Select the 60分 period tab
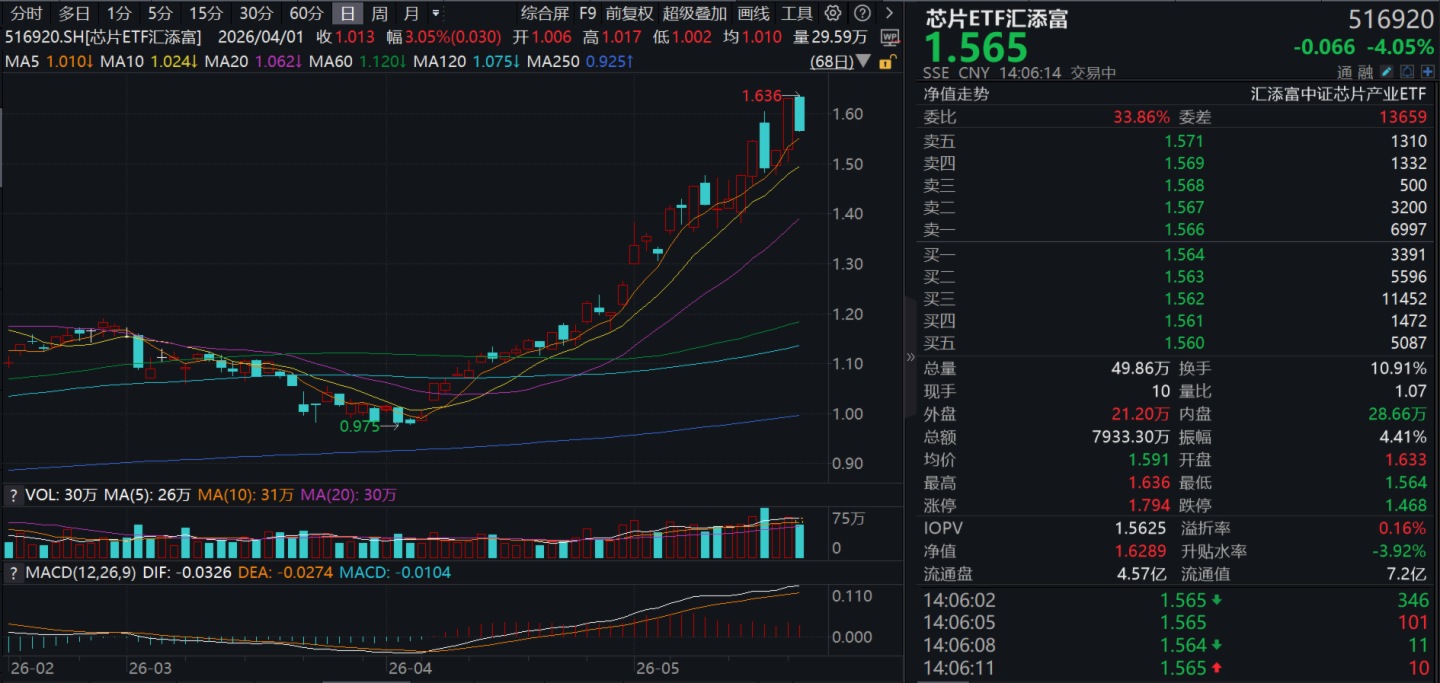 click(x=306, y=14)
